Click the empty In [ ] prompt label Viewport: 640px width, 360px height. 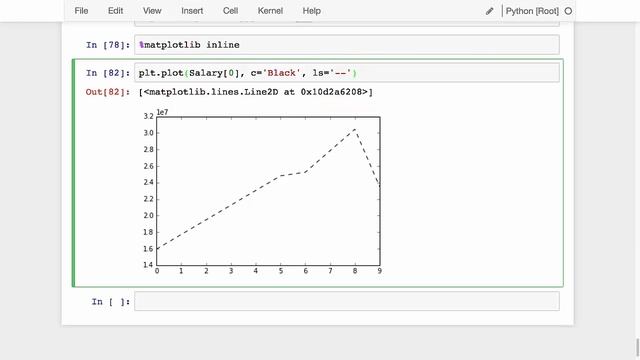tap(111, 302)
